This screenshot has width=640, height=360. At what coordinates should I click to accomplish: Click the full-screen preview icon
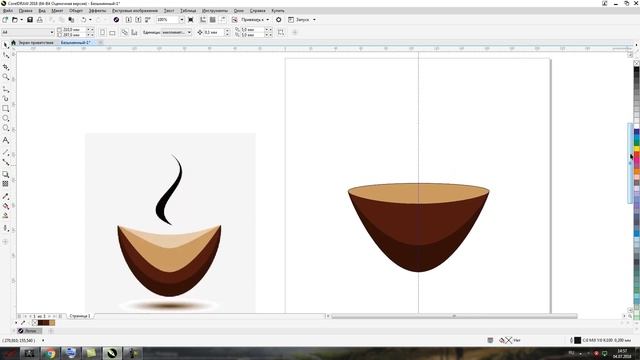[191, 20]
